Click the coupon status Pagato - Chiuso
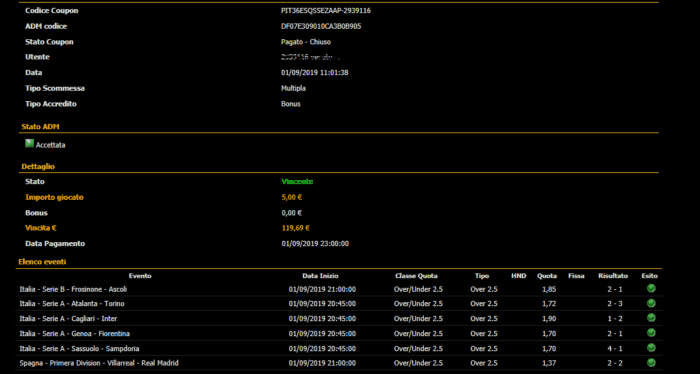700x374 pixels. [x=306, y=42]
